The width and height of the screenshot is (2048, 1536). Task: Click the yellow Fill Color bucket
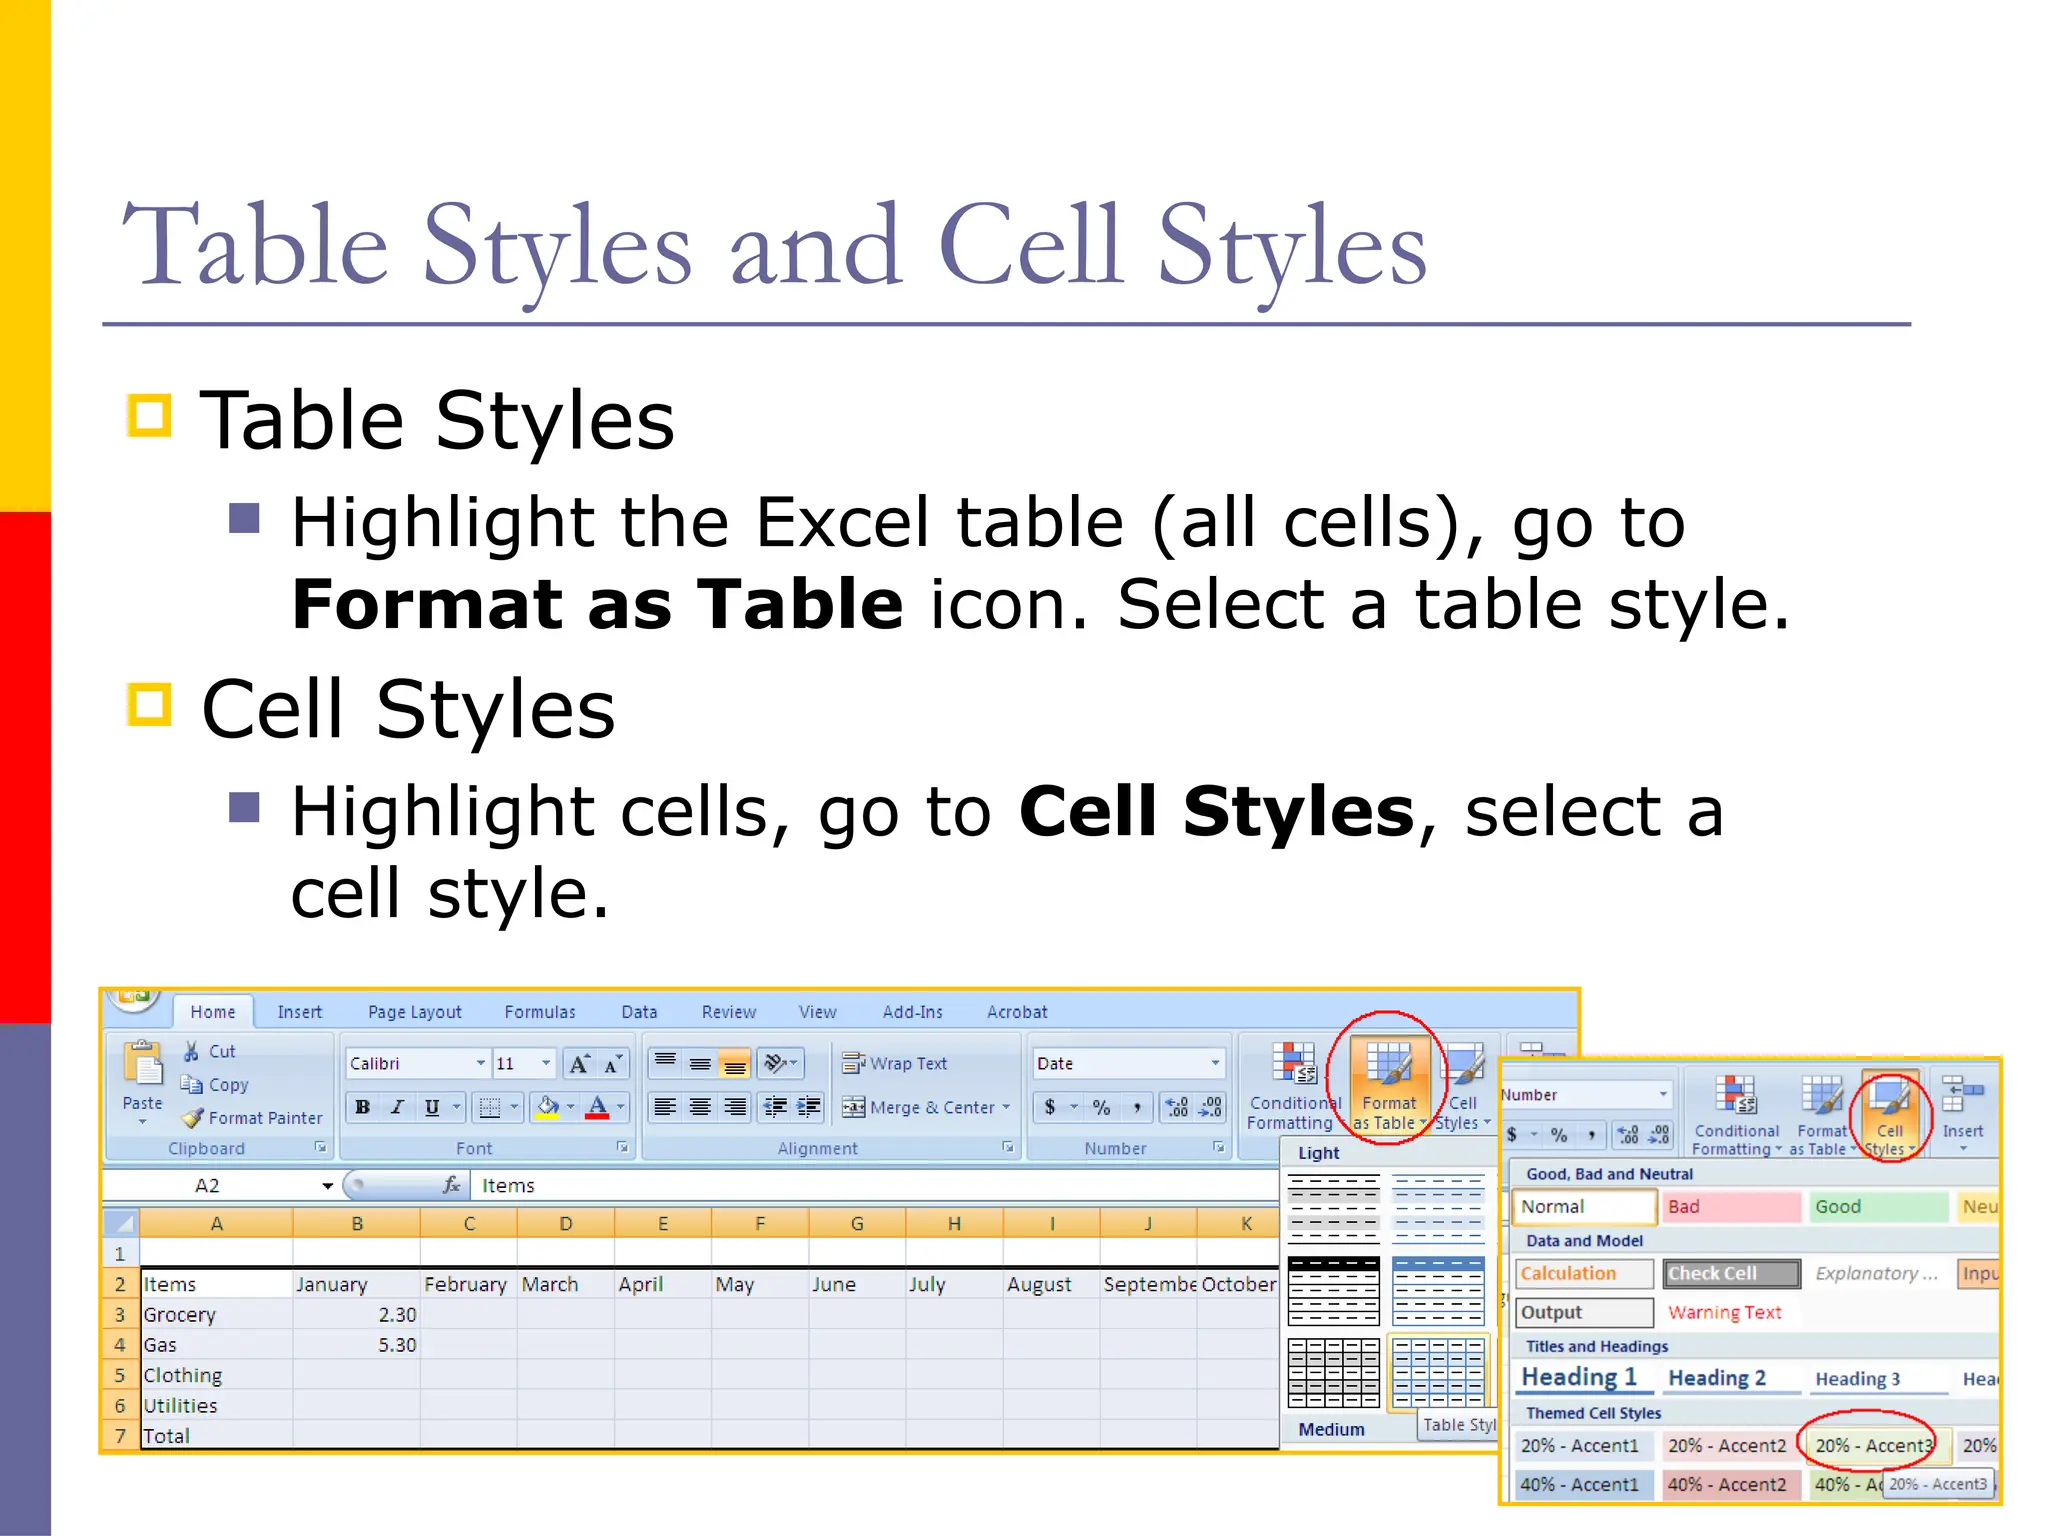point(547,1107)
